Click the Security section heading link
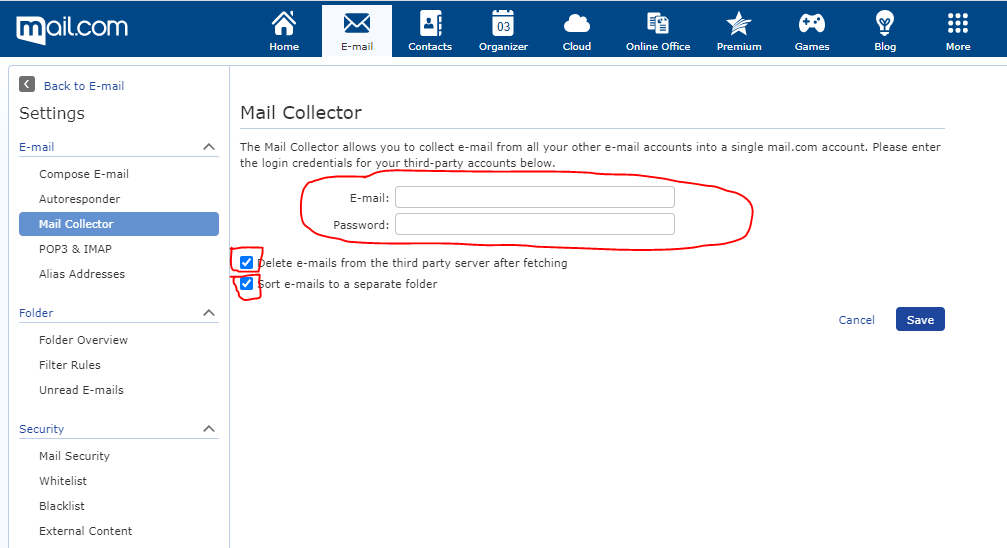Image resolution: width=1007 pixels, height=548 pixels. pos(41,429)
